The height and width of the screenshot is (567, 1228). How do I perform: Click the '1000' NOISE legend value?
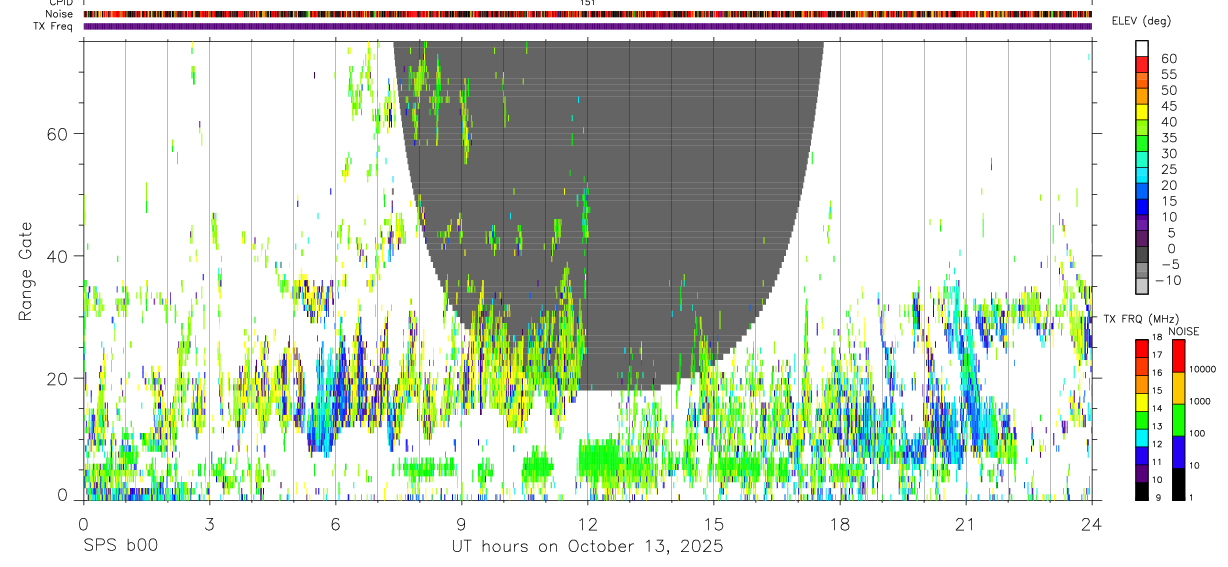(x=1199, y=402)
